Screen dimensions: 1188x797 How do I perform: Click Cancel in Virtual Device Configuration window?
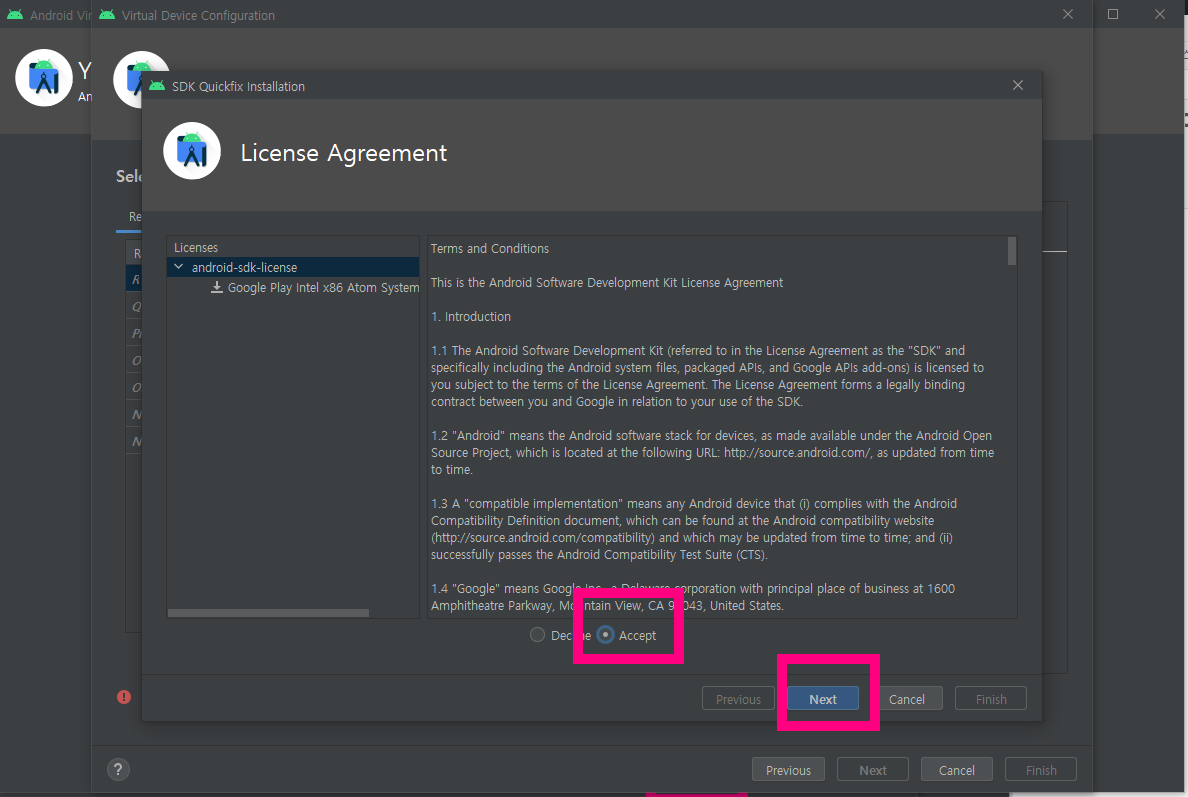pyautogui.click(x=956, y=770)
